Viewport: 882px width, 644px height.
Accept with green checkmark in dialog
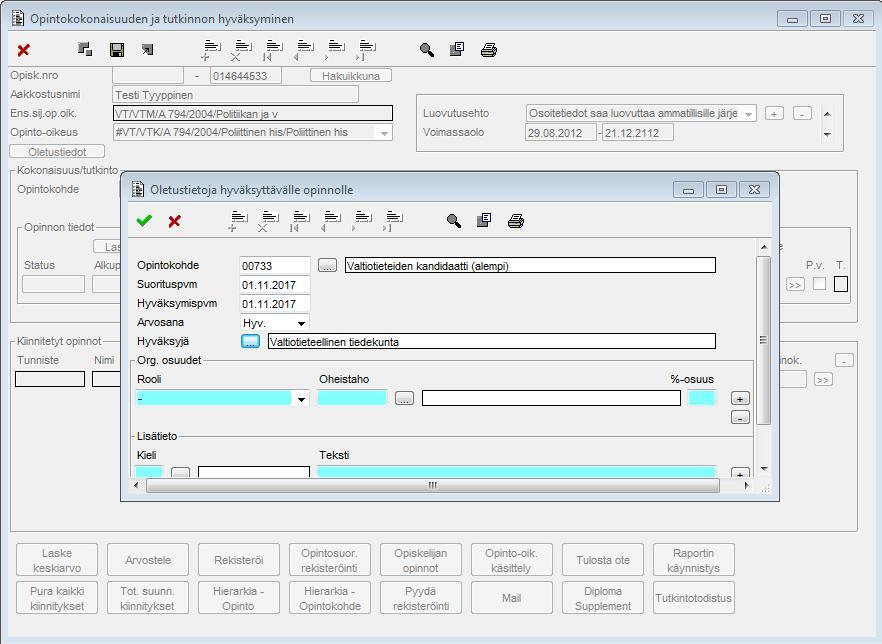[x=145, y=220]
